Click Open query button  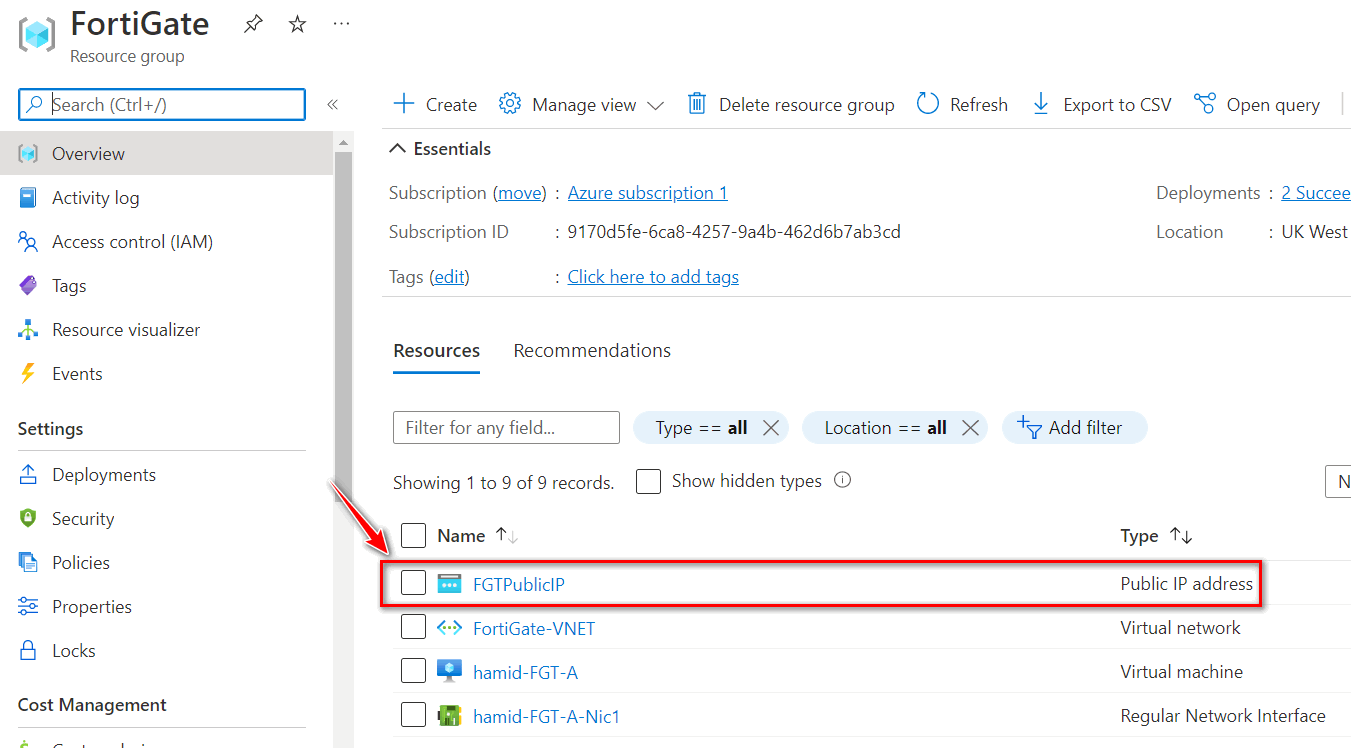[1257, 105]
